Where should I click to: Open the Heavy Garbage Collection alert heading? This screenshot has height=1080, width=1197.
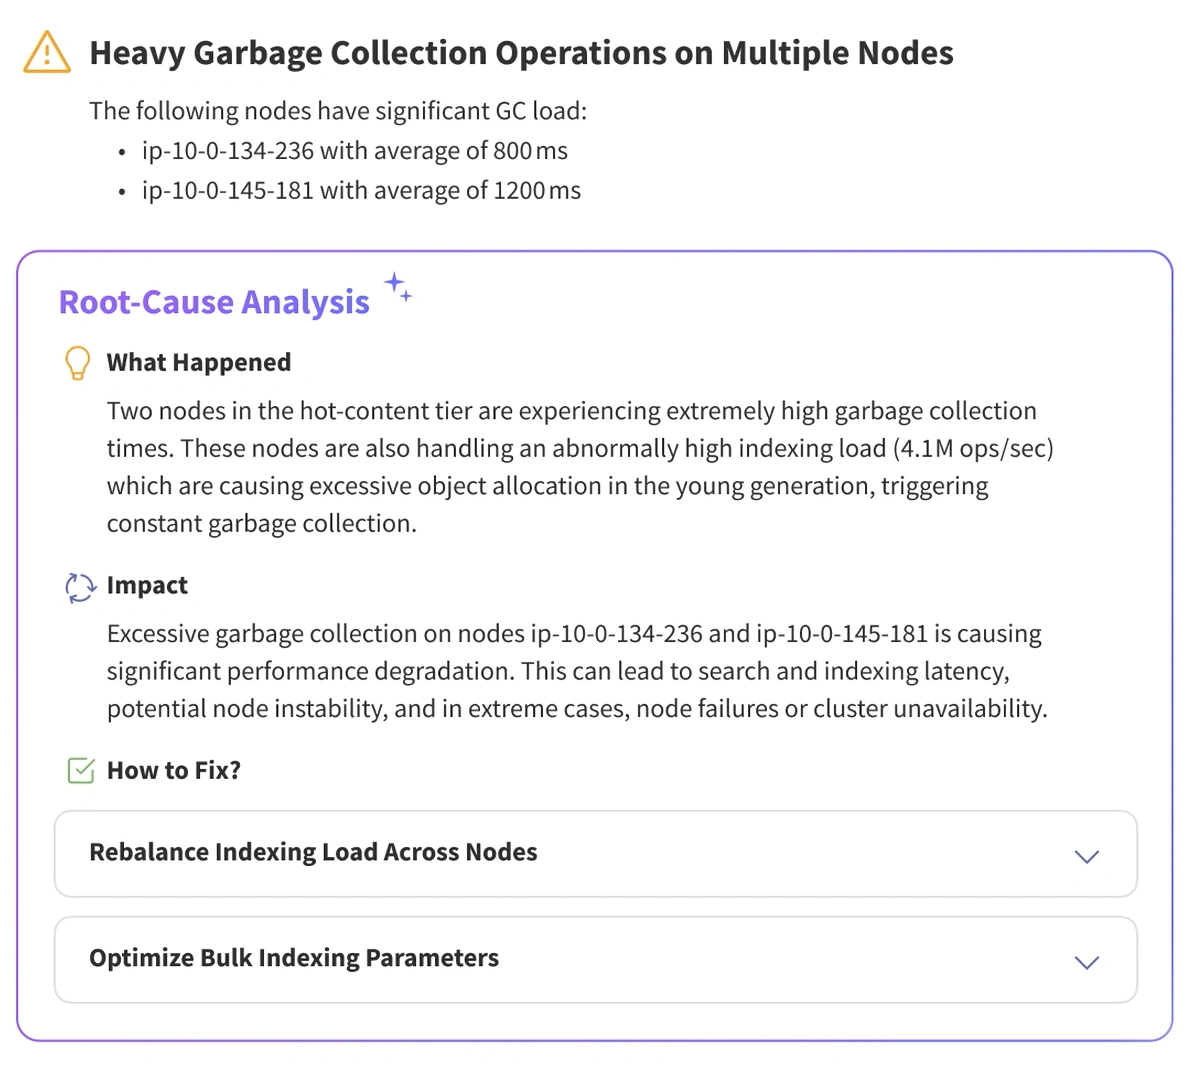pos(521,53)
